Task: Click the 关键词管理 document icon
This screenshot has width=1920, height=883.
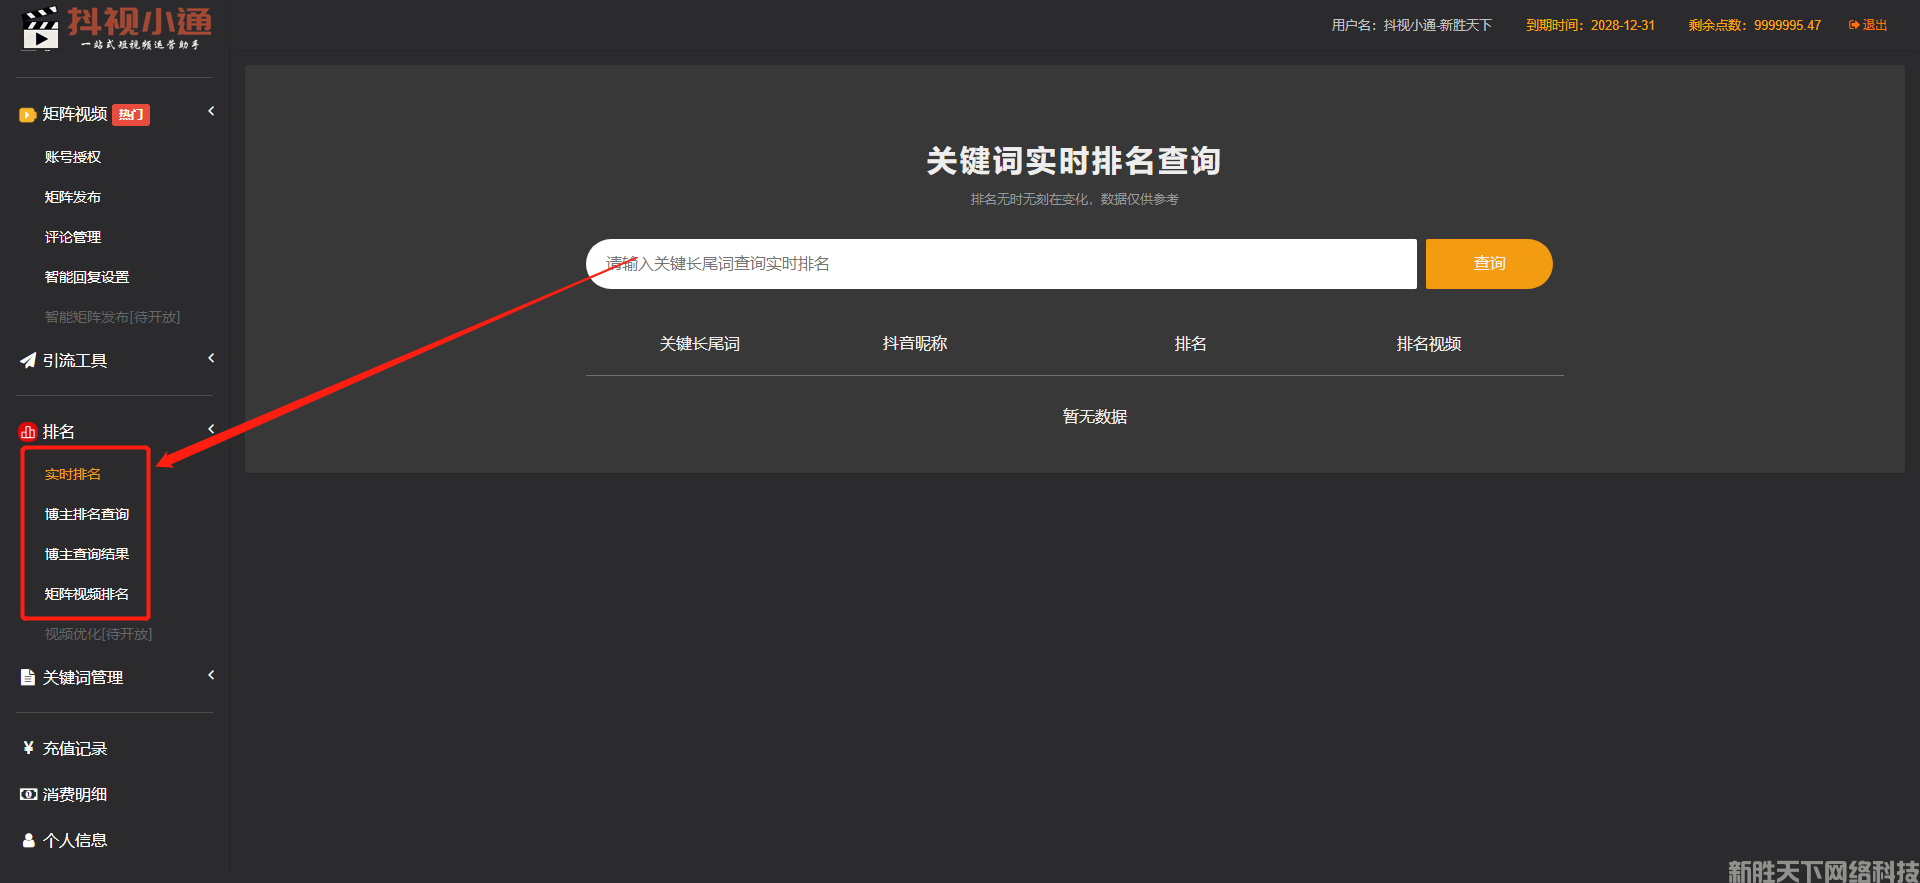Action: (x=27, y=678)
